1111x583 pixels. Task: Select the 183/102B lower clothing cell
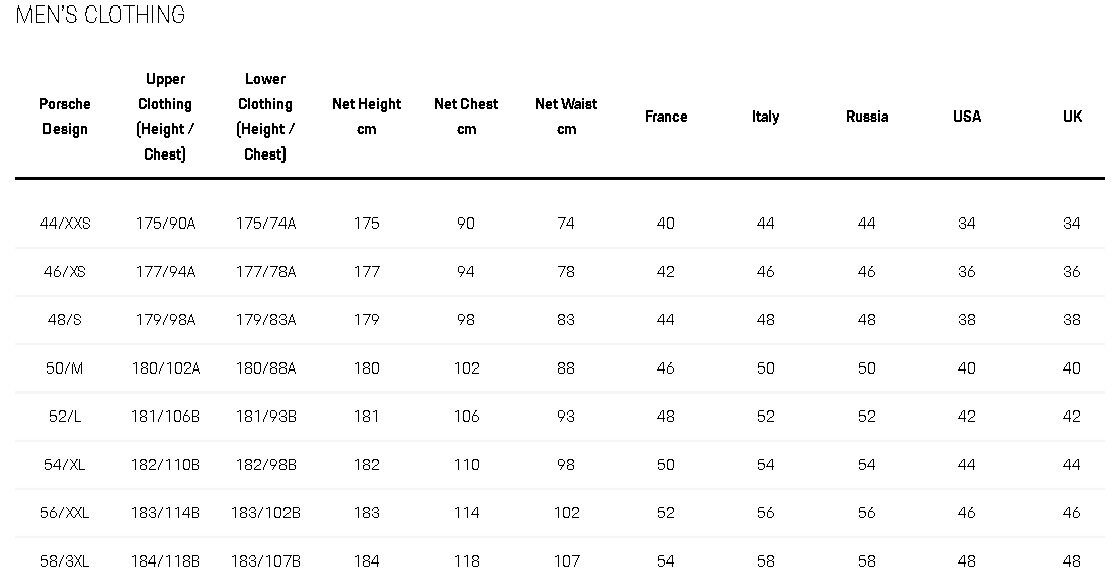pos(266,513)
